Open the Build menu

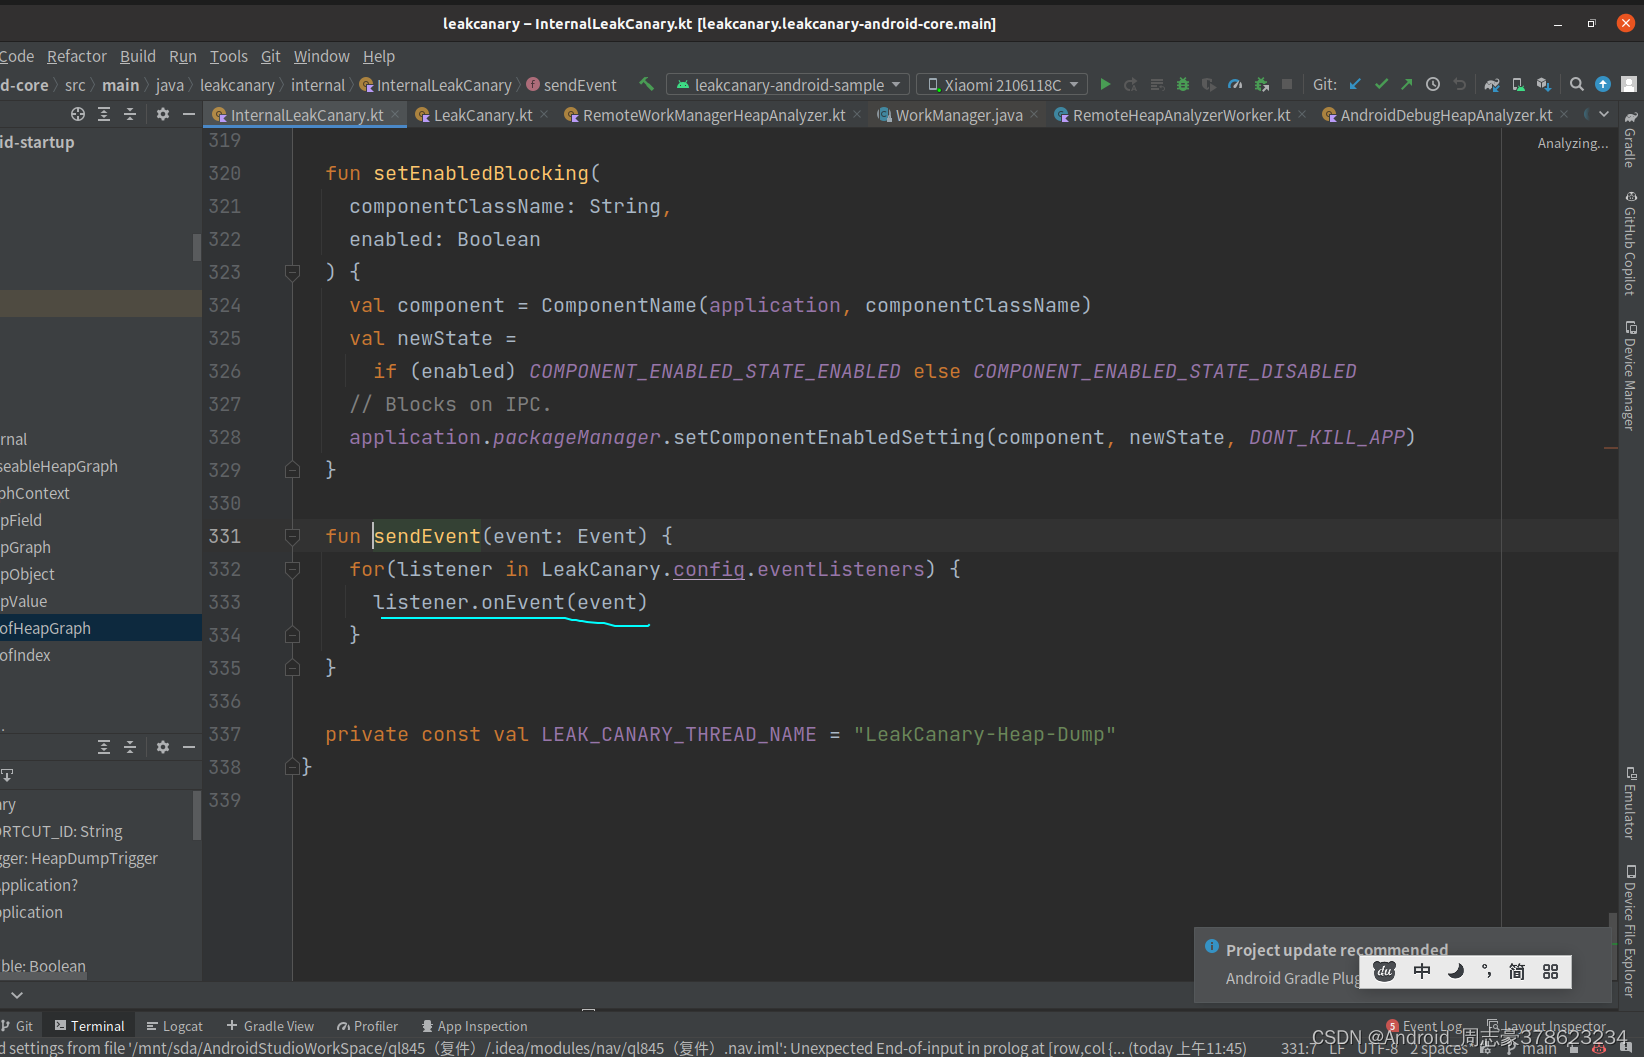point(138,56)
